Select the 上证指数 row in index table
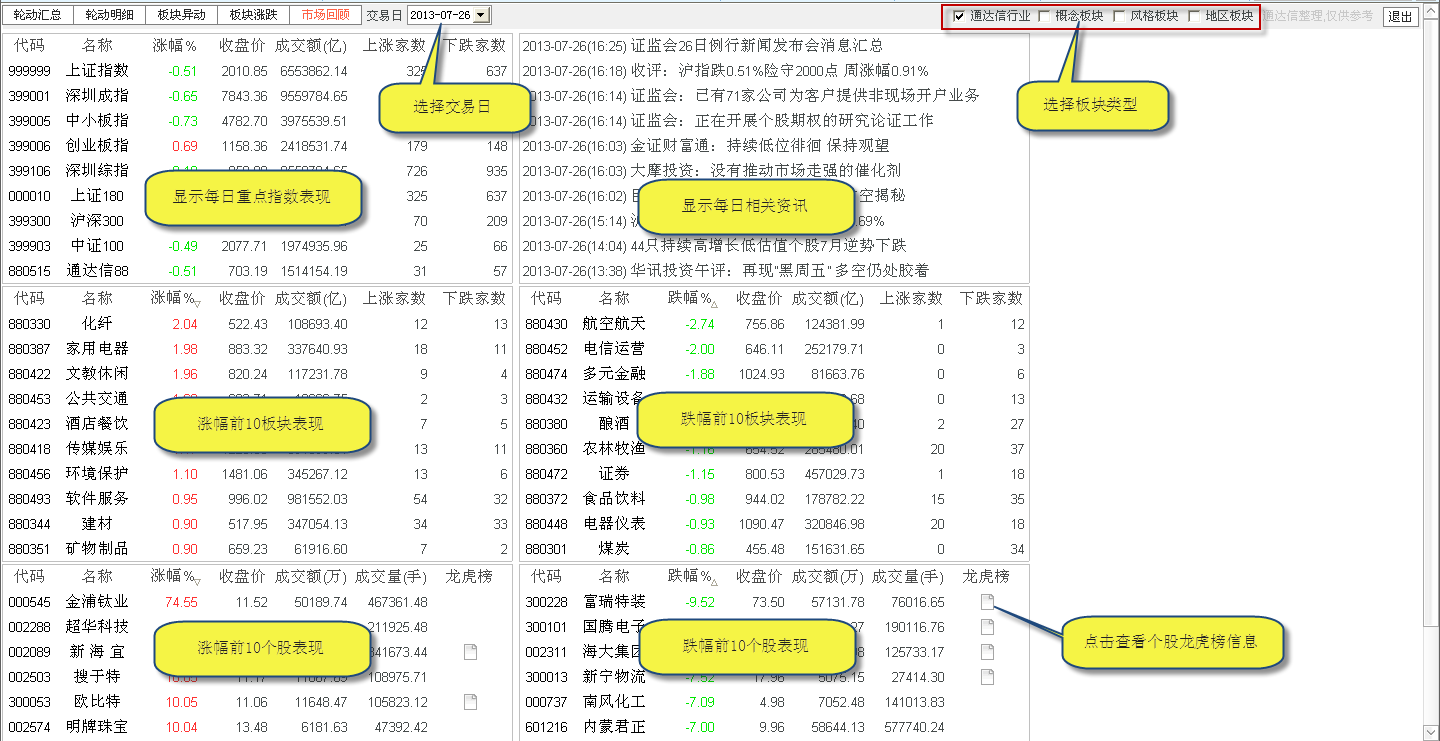The height and width of the screenshot is (741, 1440). point(97,71)
